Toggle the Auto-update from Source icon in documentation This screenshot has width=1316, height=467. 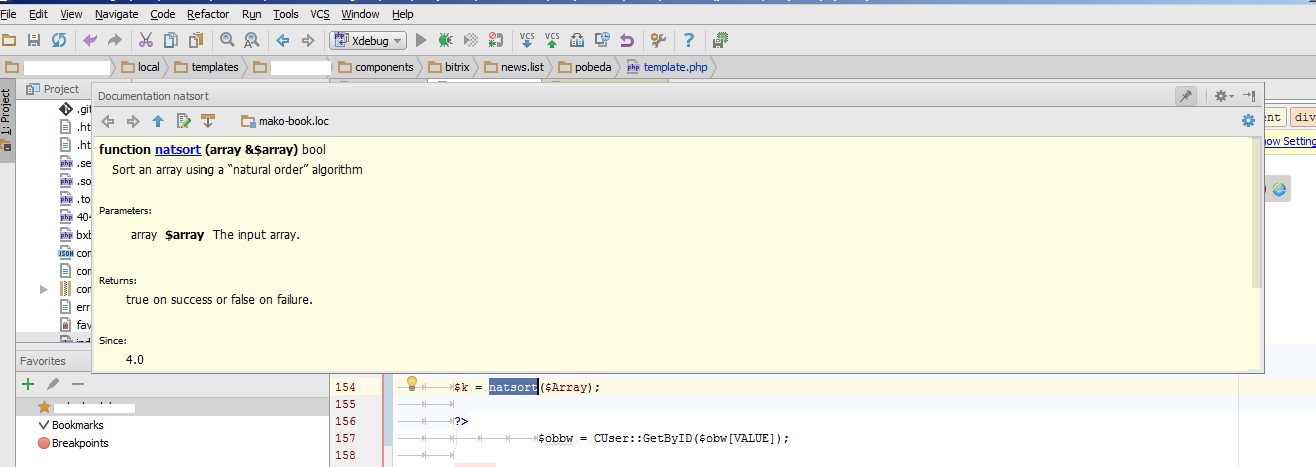coord(208,121)
